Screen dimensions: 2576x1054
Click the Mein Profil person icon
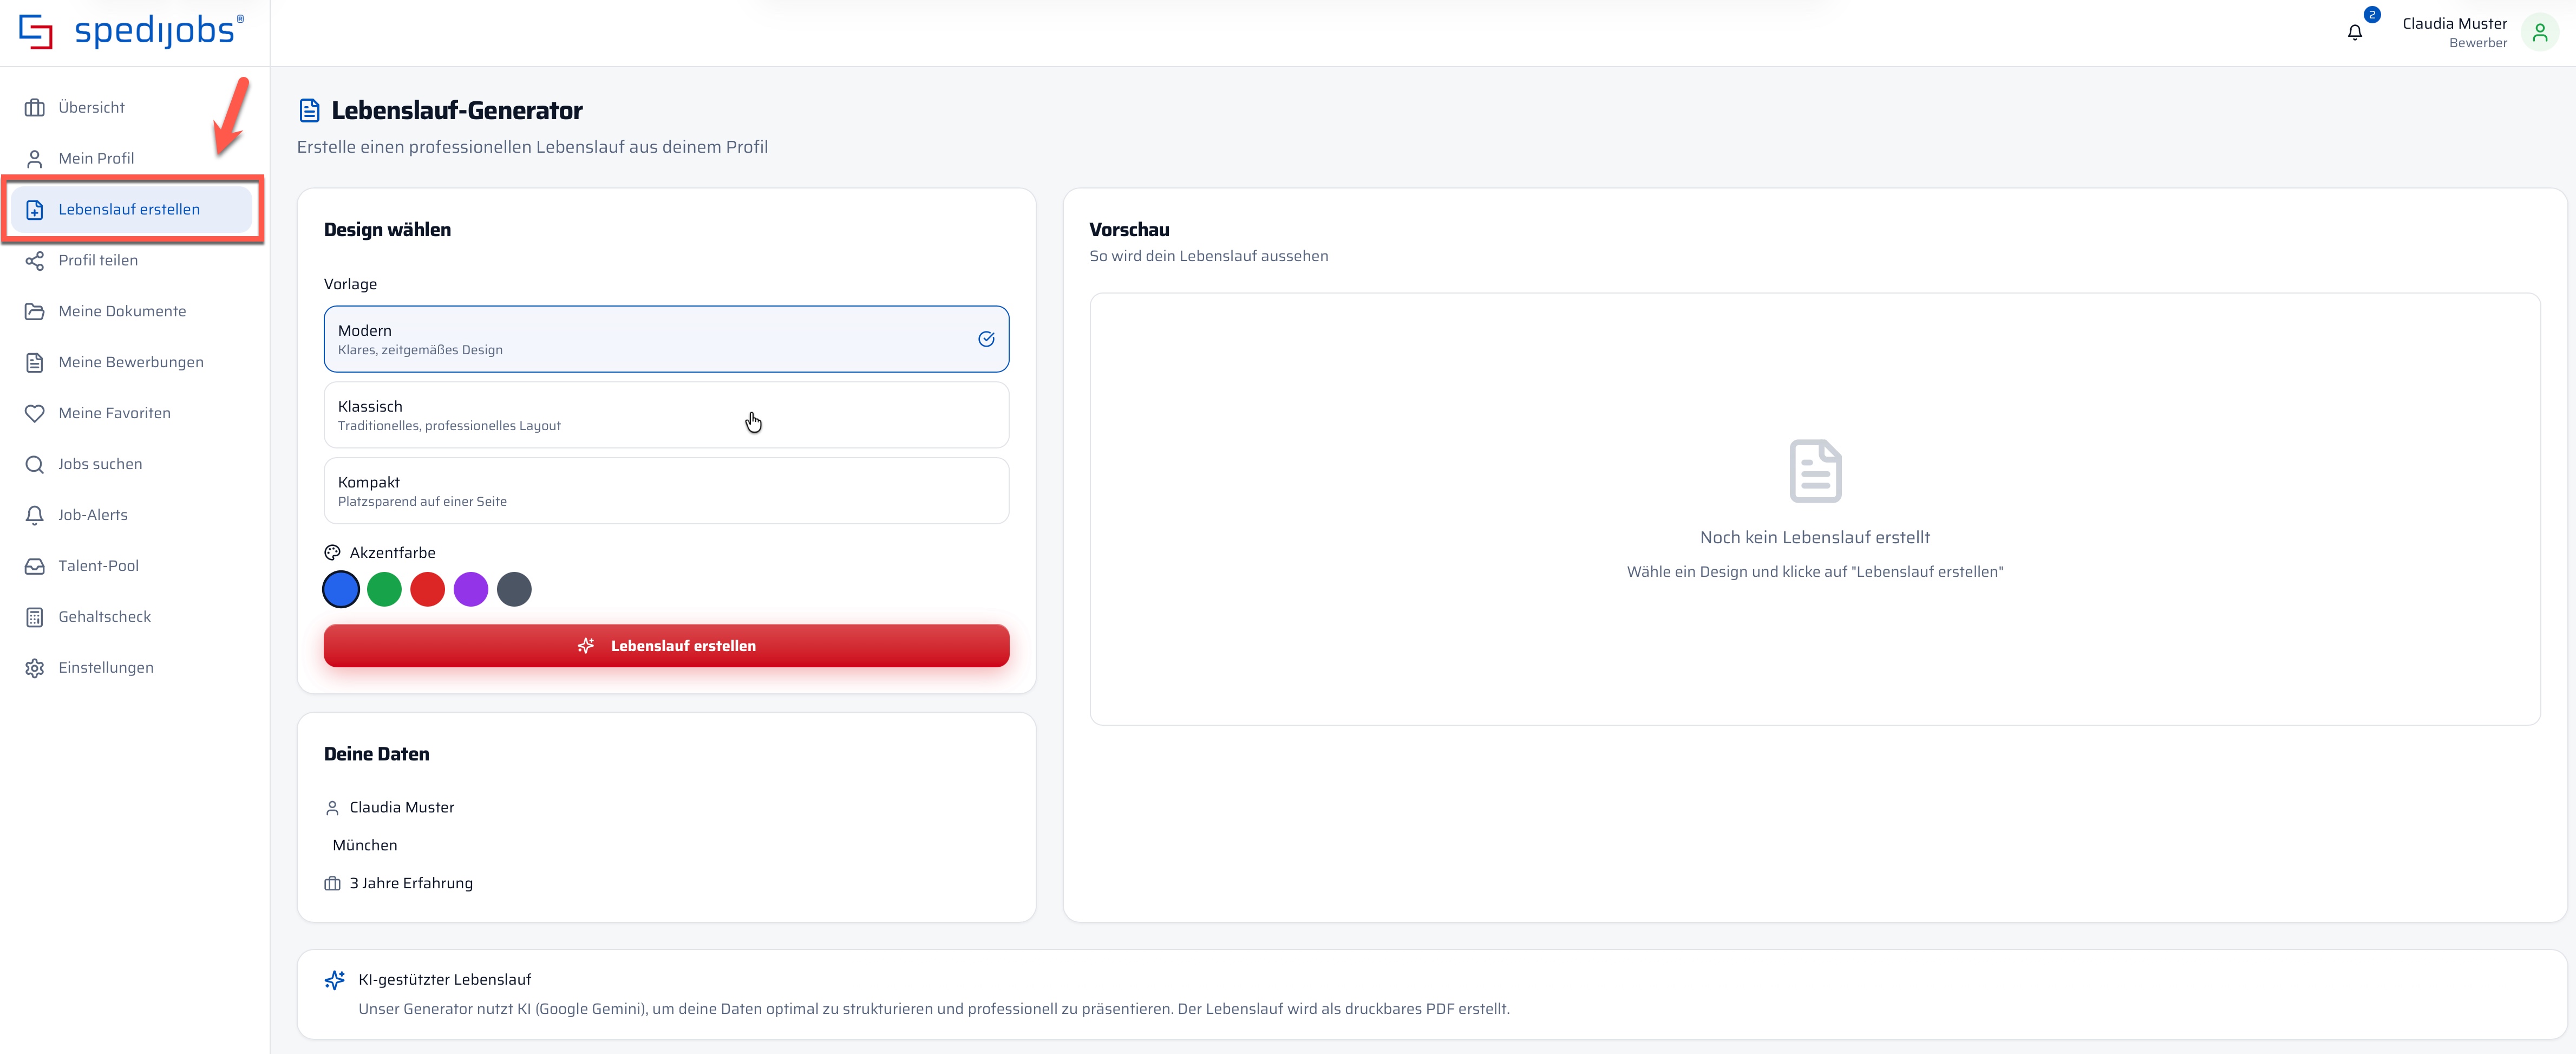pos(35,158)
